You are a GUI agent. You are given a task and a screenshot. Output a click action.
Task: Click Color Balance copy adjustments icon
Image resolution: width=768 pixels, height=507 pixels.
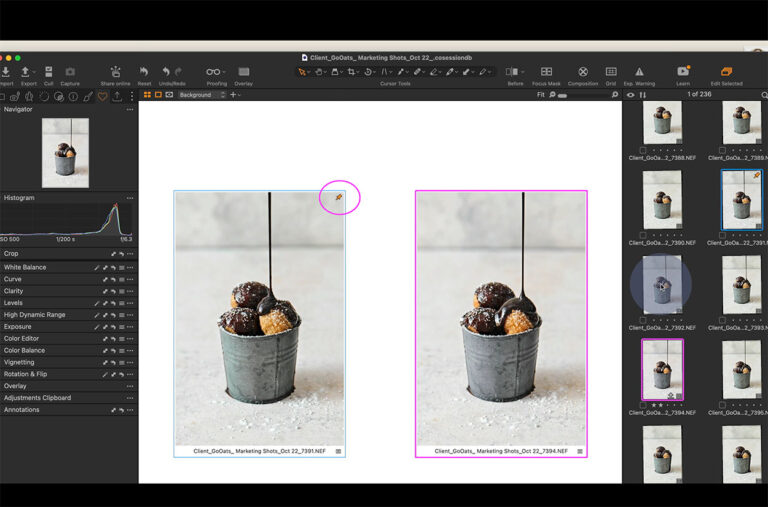click(105, 351)
